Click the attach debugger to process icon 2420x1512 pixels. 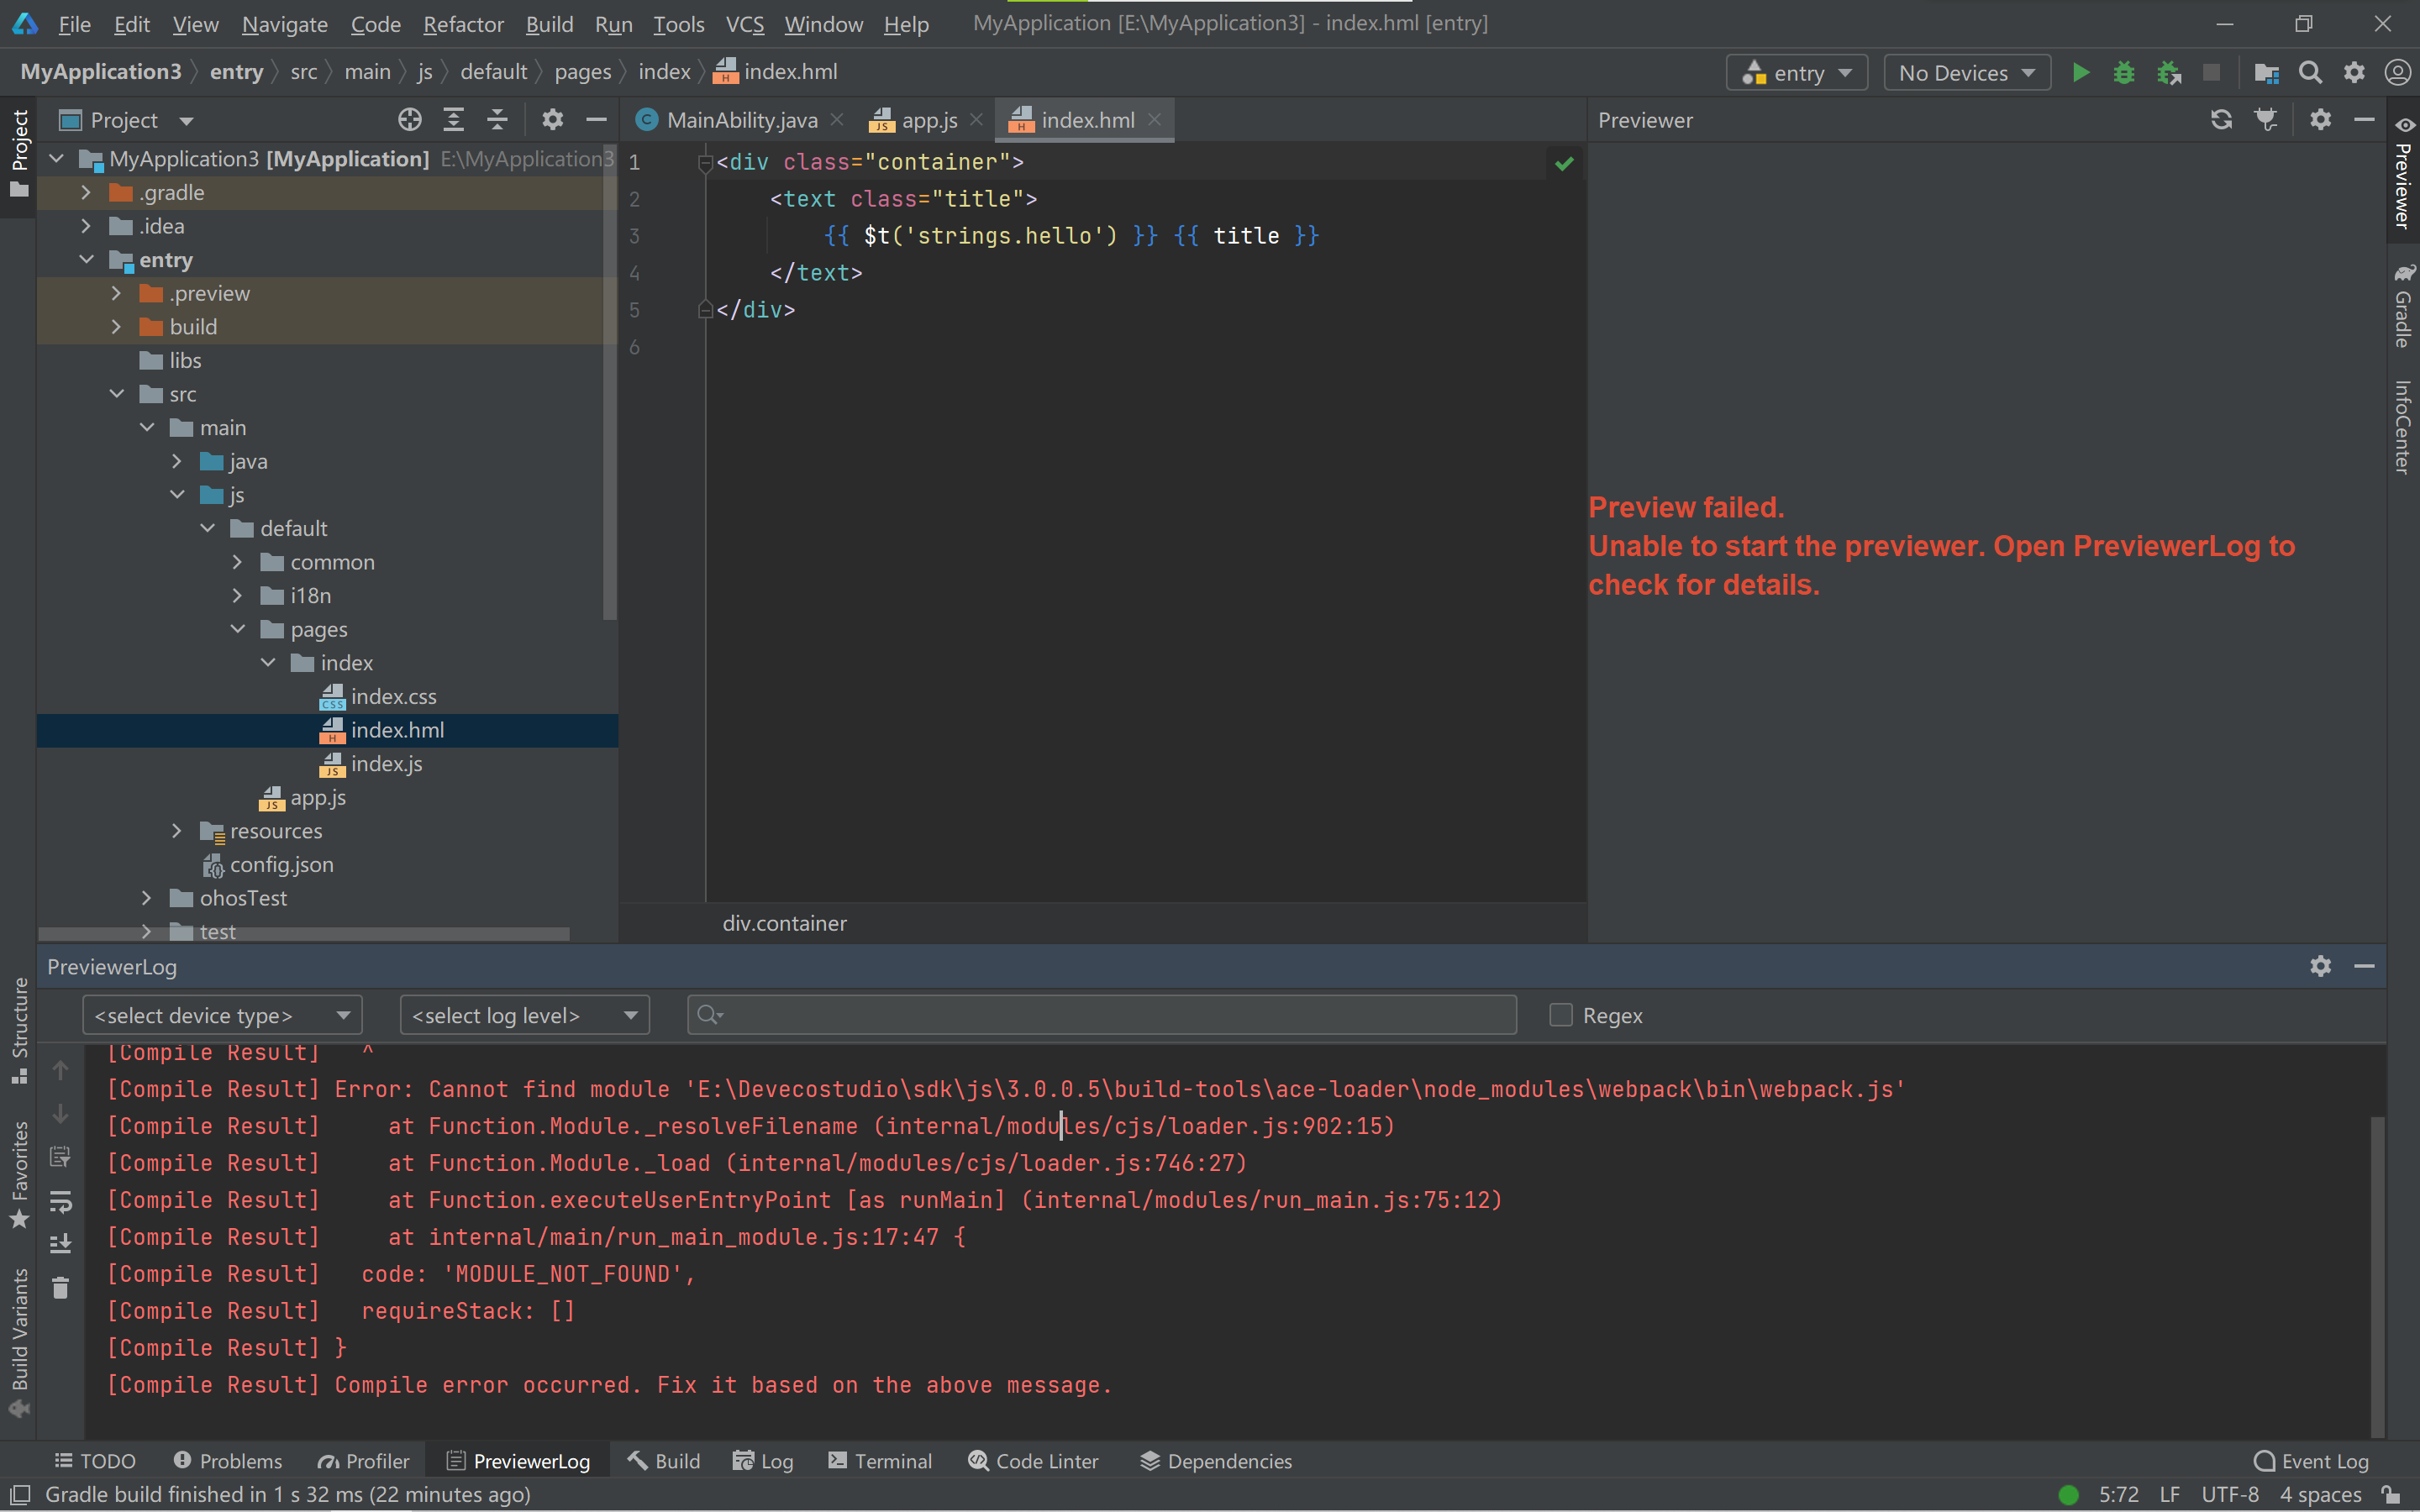point(2168,72)
